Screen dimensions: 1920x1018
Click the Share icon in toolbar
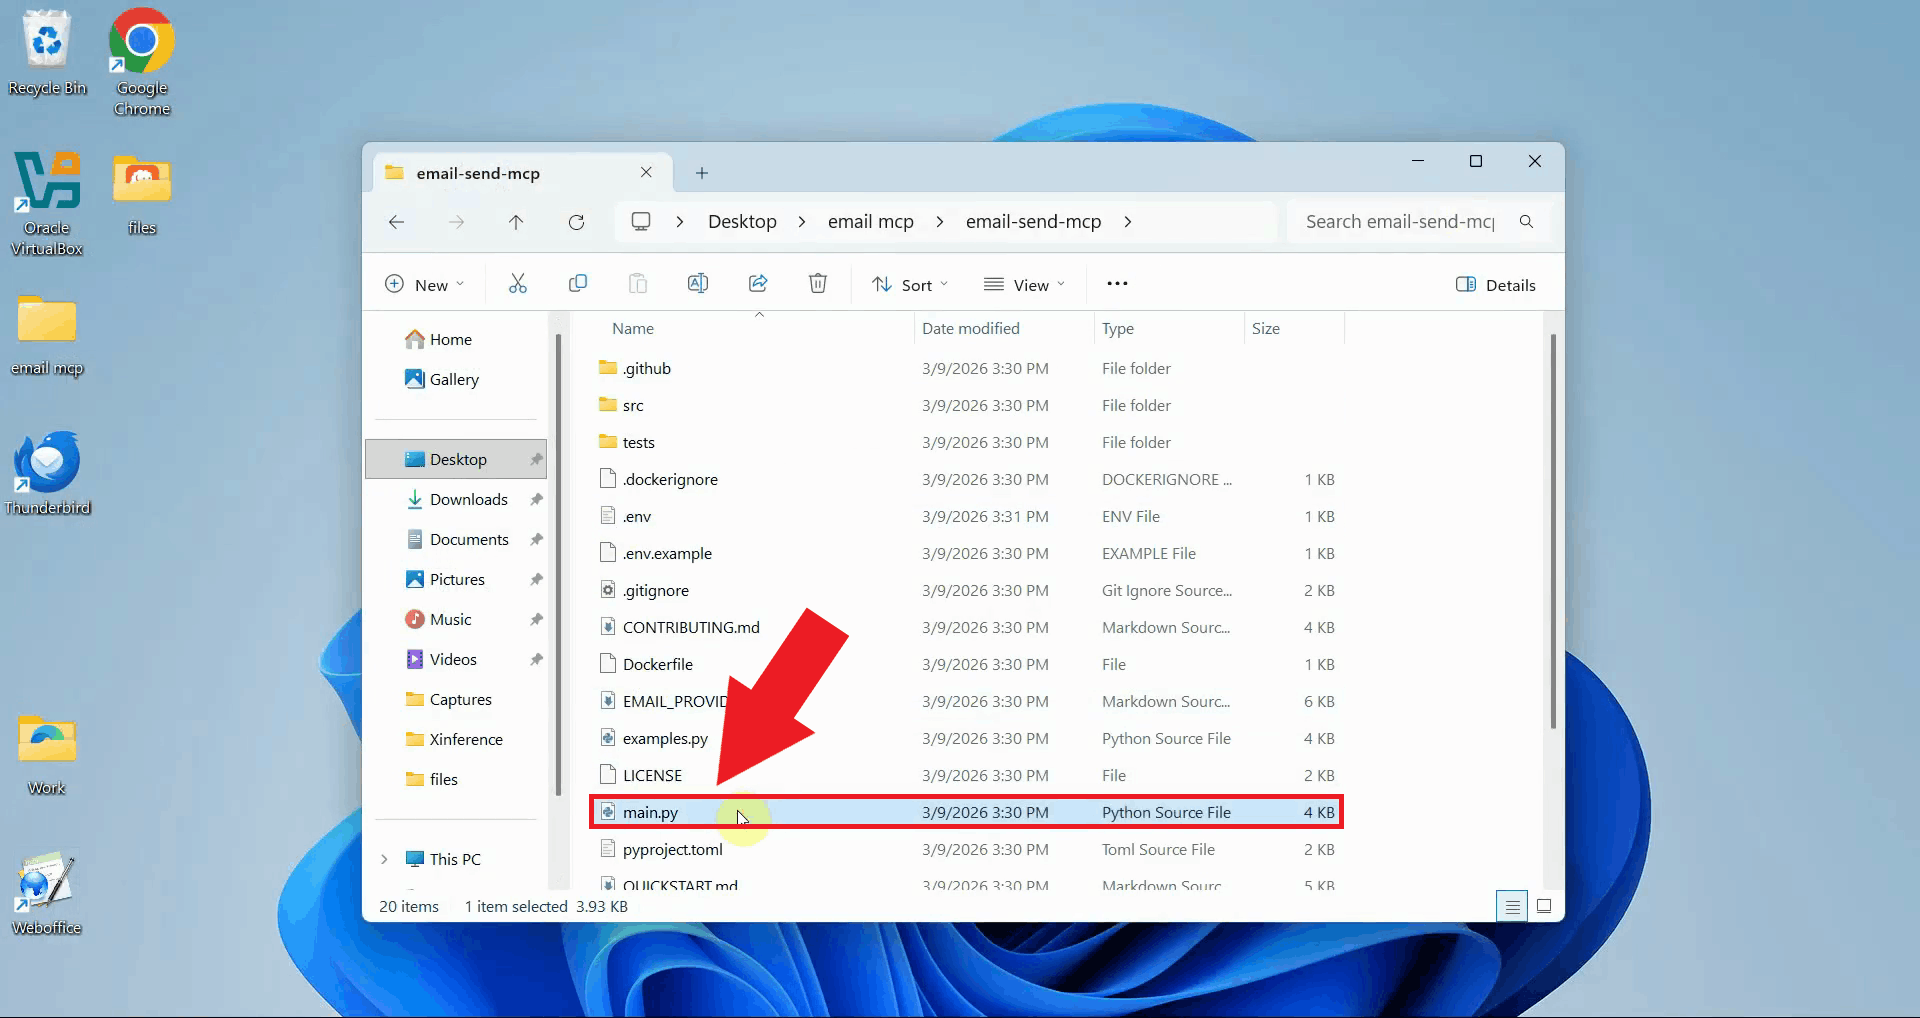(758, 284)
